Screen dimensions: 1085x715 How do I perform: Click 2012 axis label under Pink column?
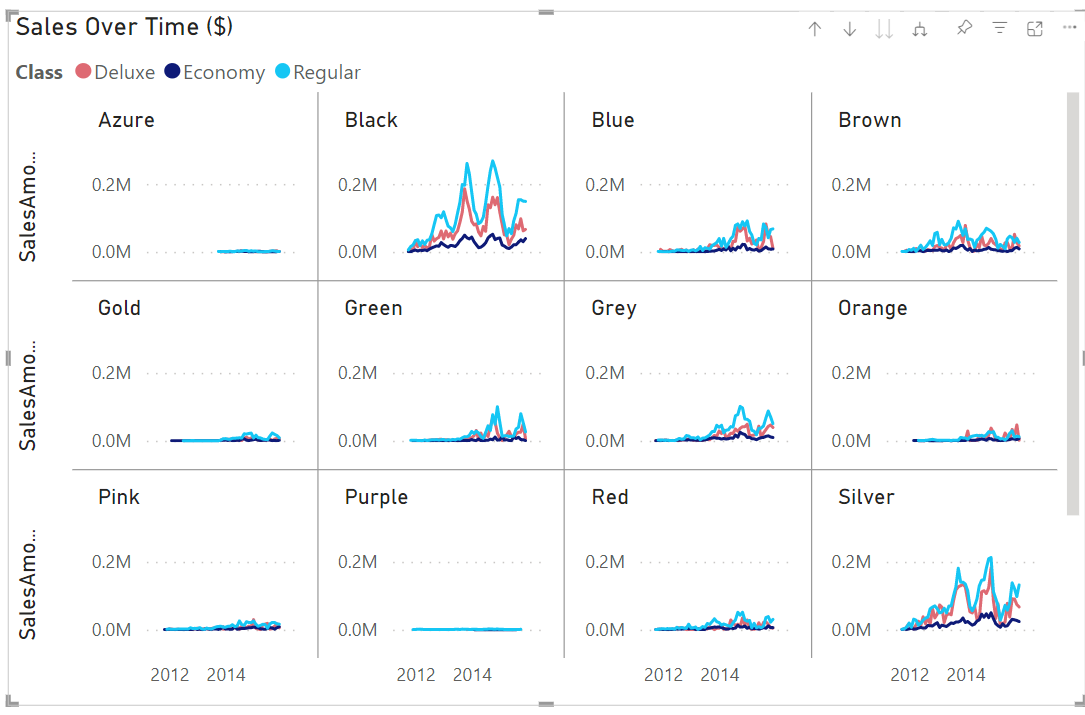[x=170, y=675]
